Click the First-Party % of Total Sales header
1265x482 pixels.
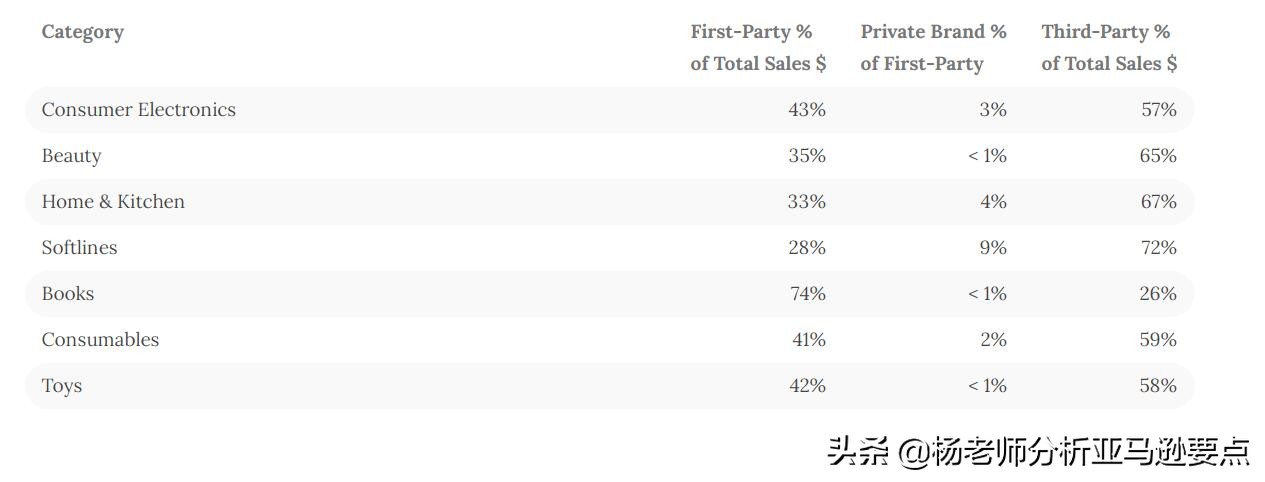758,47
